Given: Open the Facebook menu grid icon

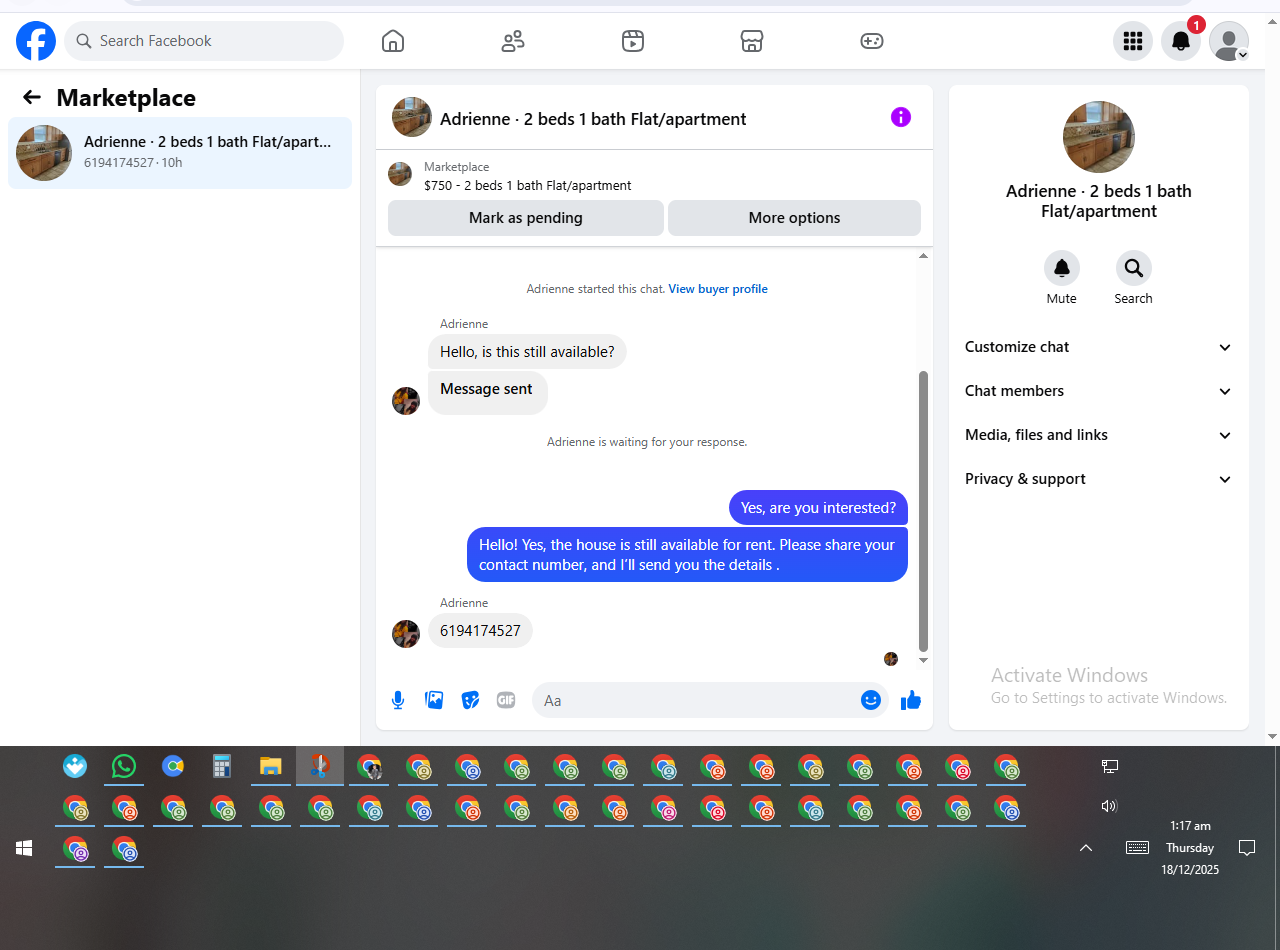Looking at the screenshot, I should [1133, 41].
